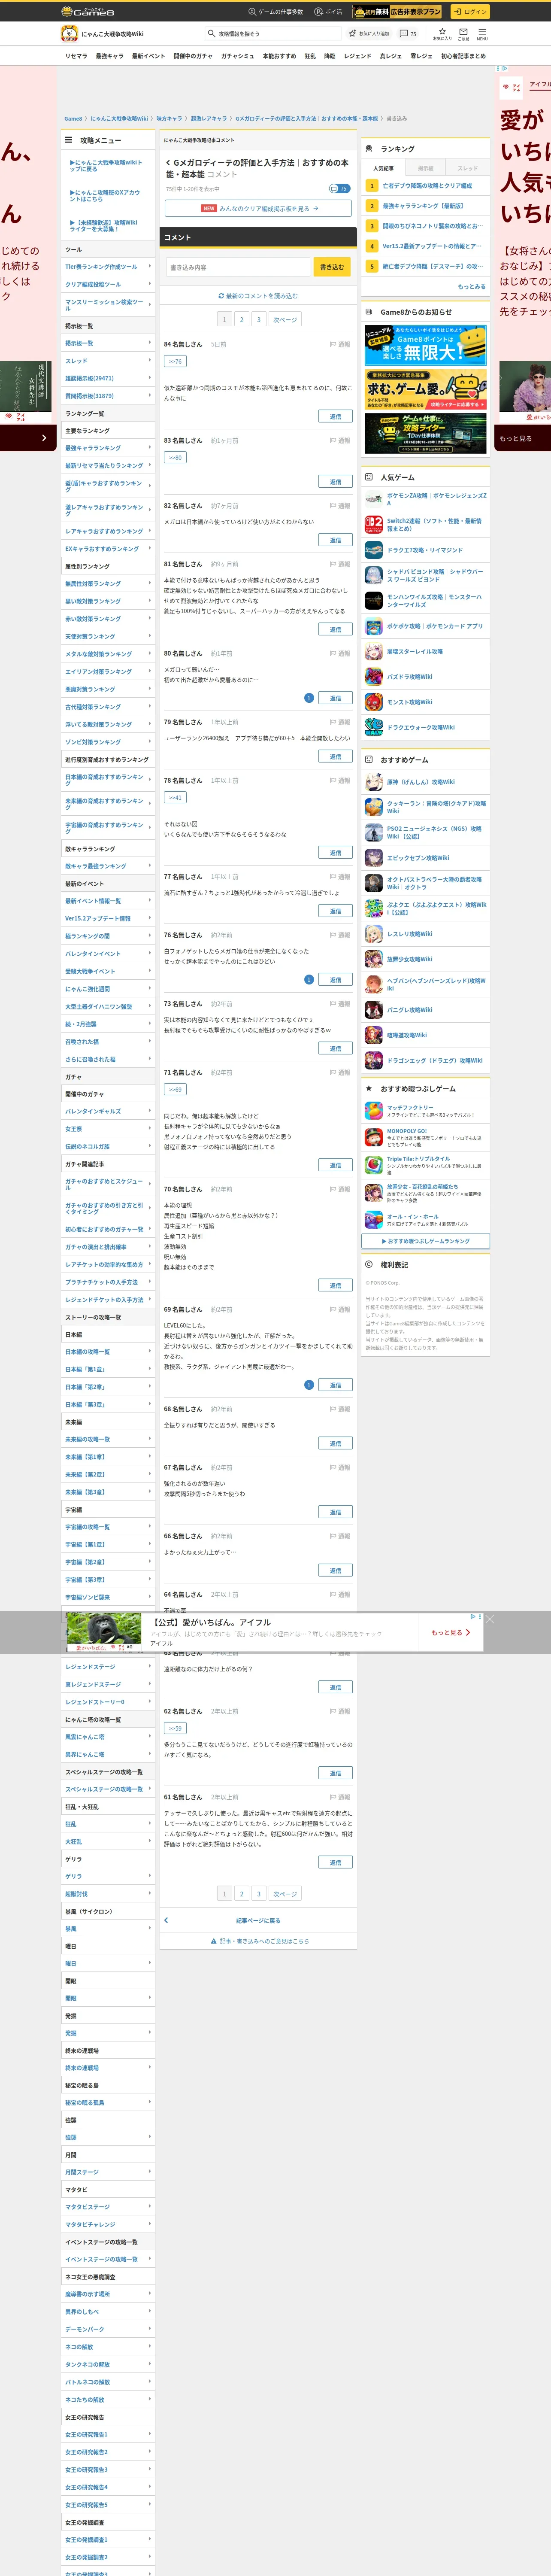Focus the 書き込み内容 comment input field
The image size is (551, 2576).
[238, 267]
